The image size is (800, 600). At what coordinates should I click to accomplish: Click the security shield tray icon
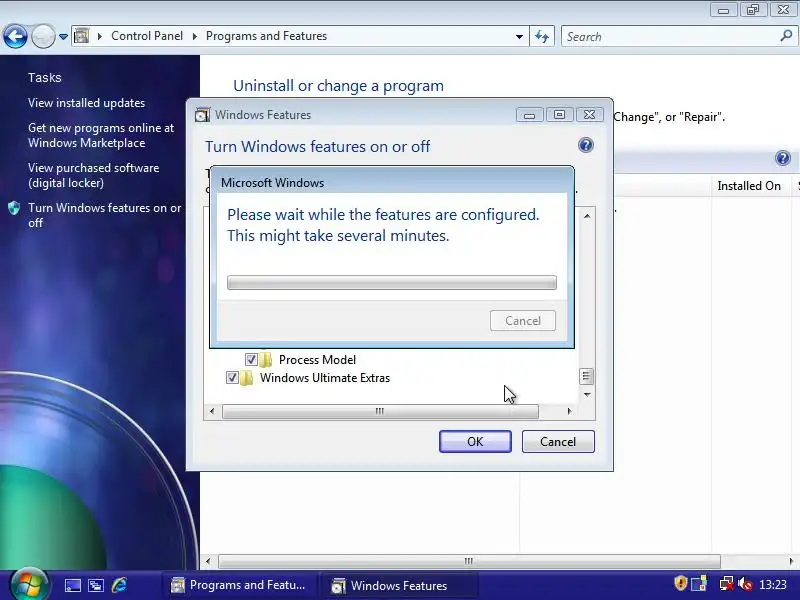pos(681,583)
